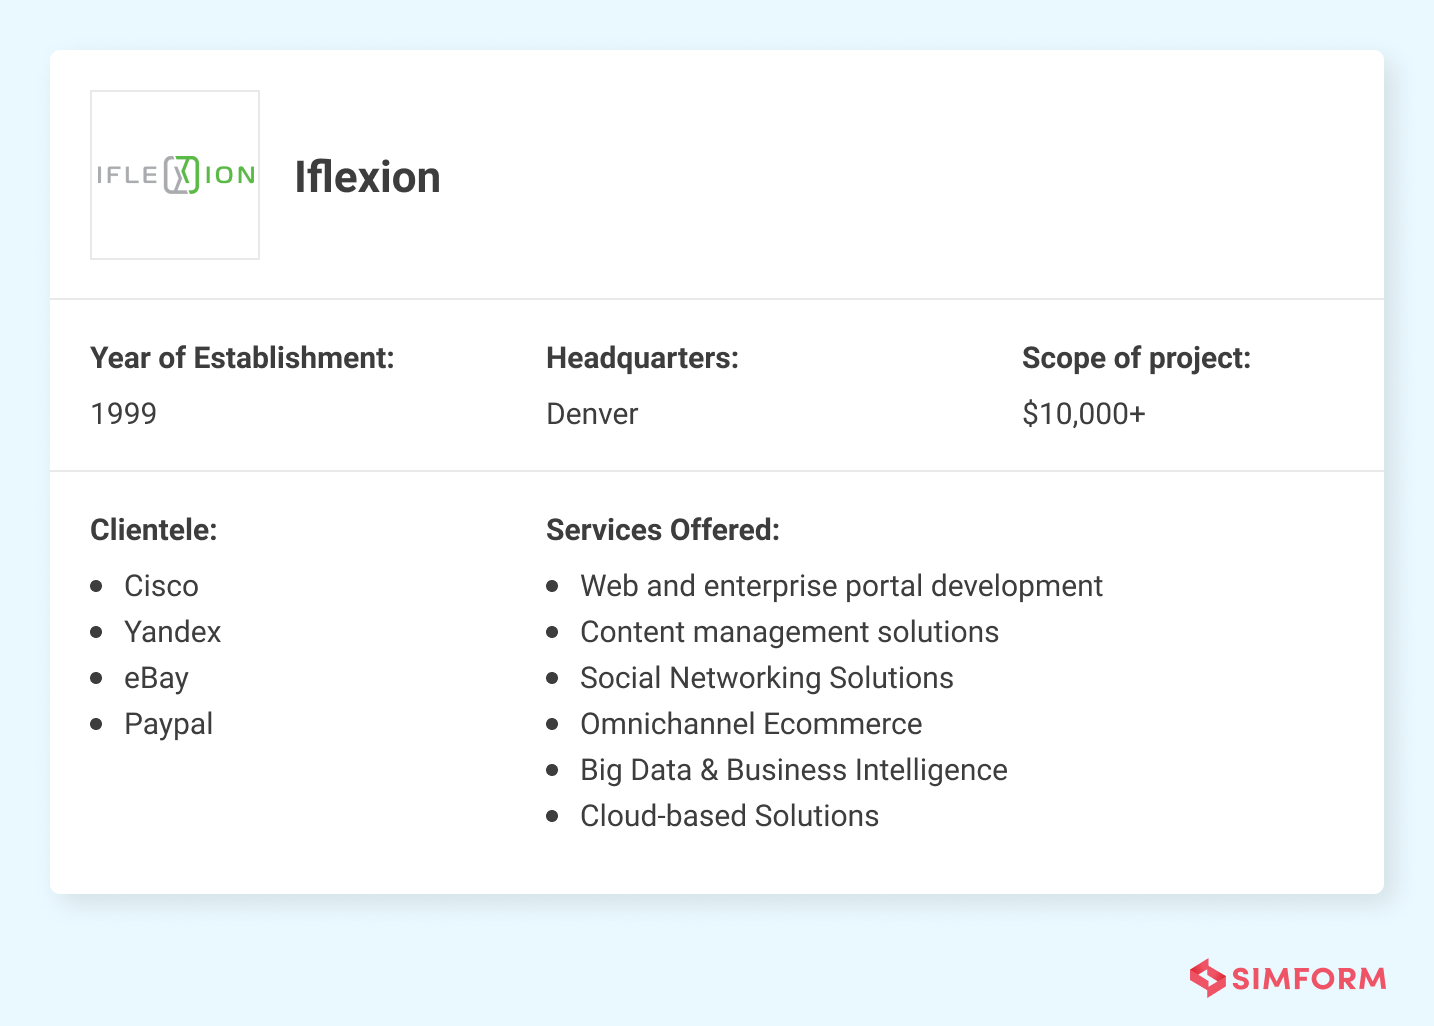This screenshot has height=1026, width=1434.
Task: Select Paypal in the clientele list
Action: 169,724
